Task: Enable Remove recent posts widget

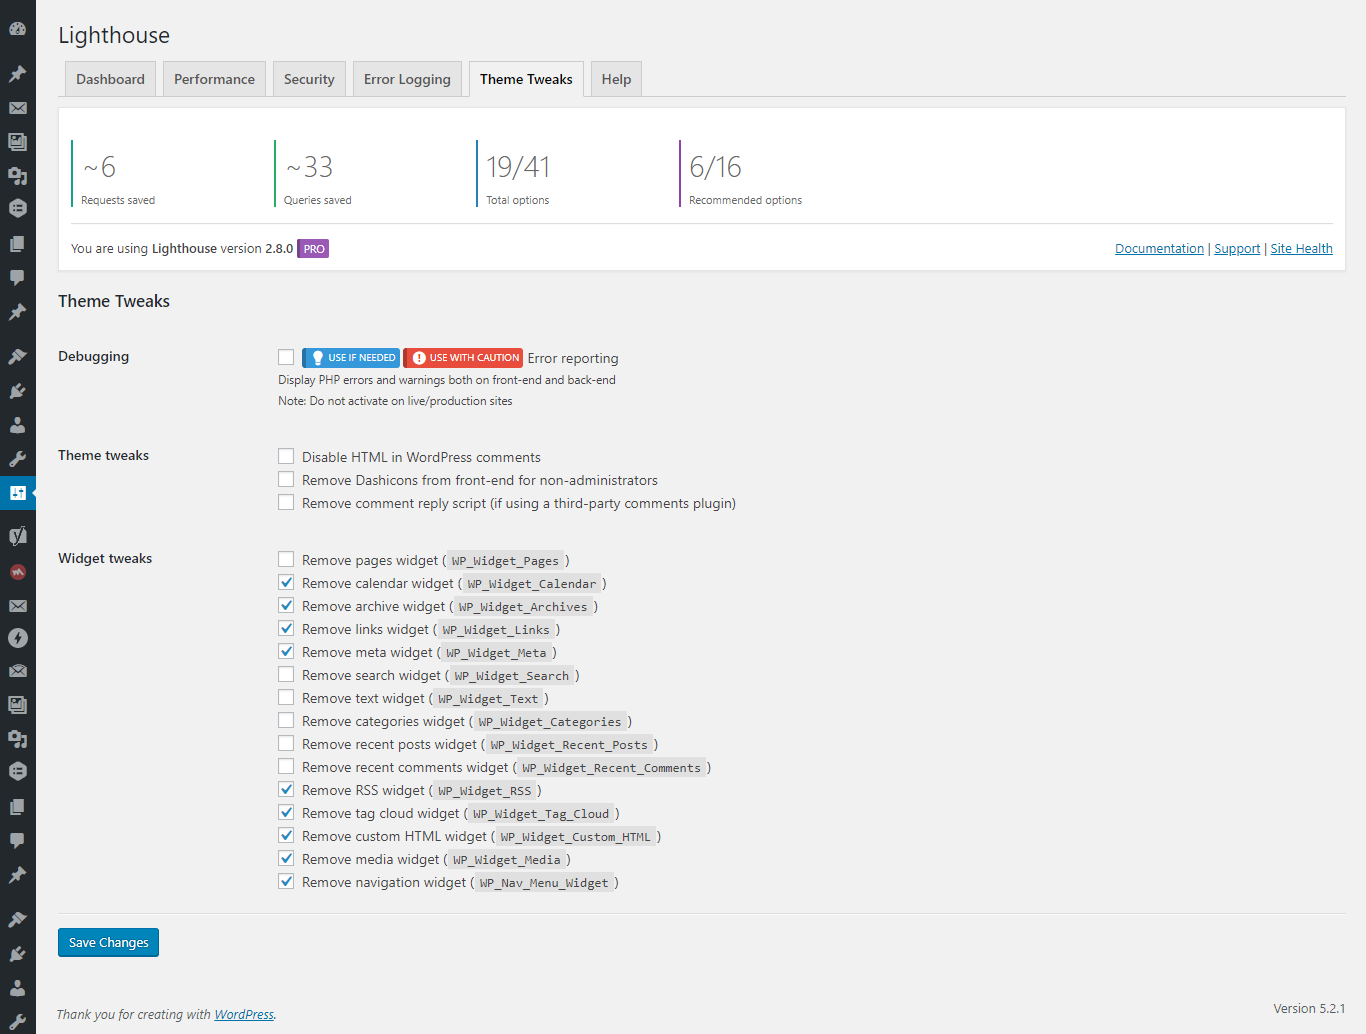Action: [x=286, y=743]
